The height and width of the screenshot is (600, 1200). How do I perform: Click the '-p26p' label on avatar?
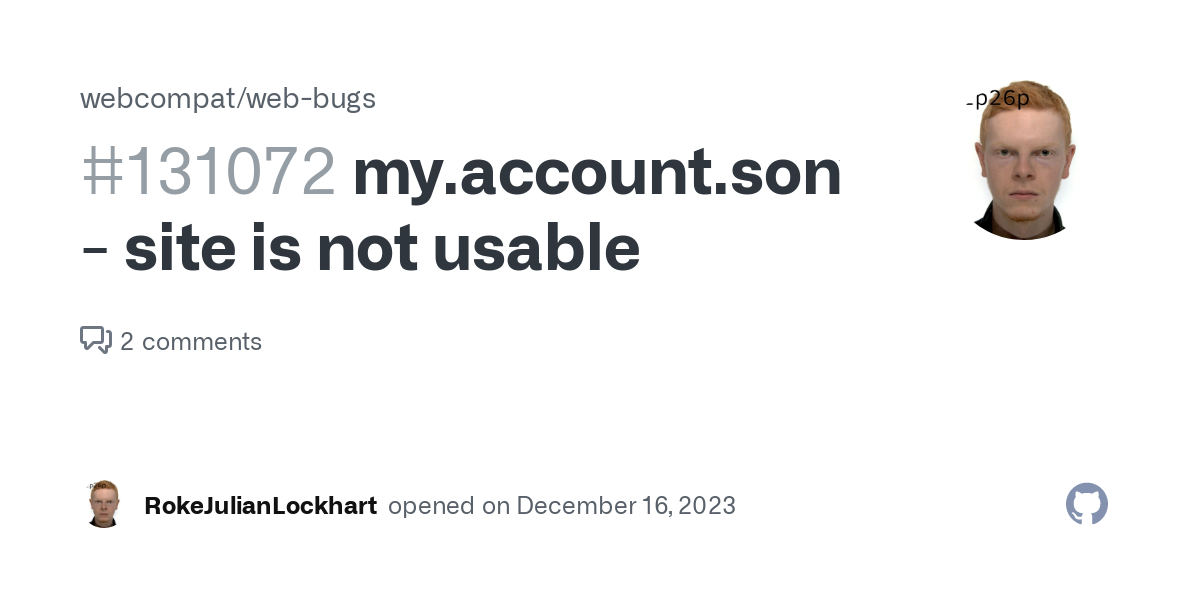click(x=998, y=98)
